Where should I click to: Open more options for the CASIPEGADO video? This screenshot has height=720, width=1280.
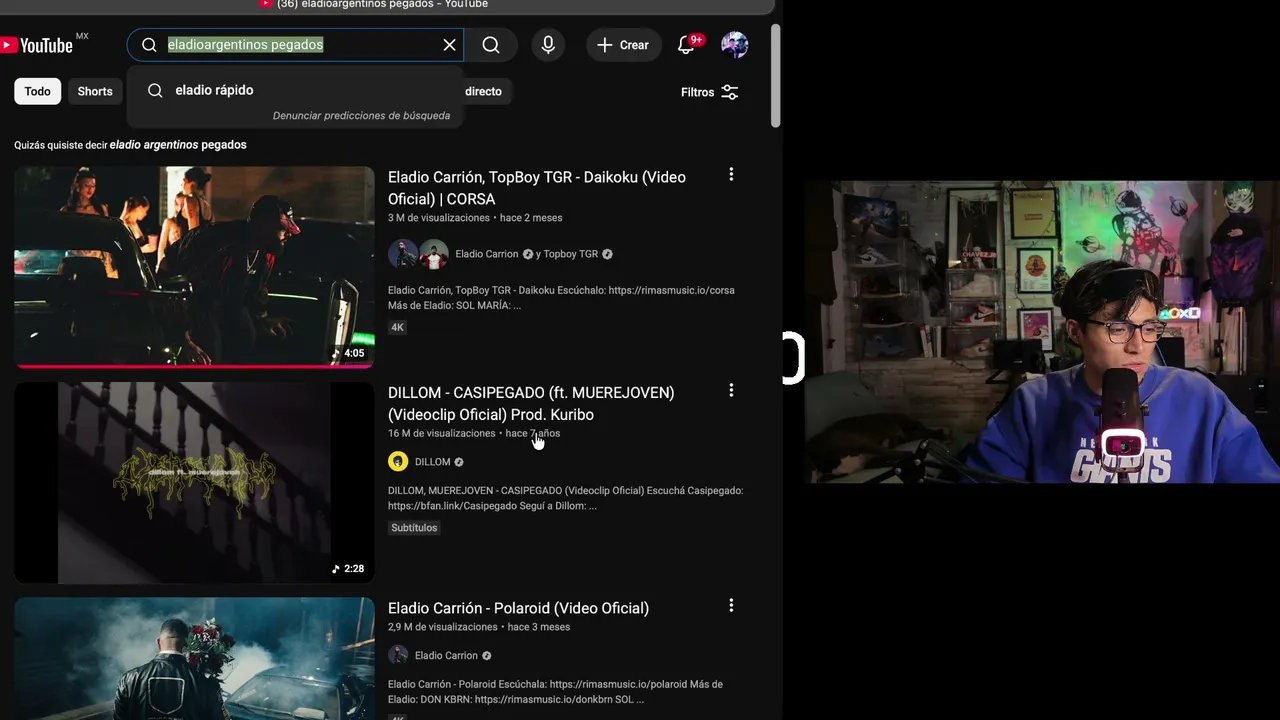click(731, 390)
